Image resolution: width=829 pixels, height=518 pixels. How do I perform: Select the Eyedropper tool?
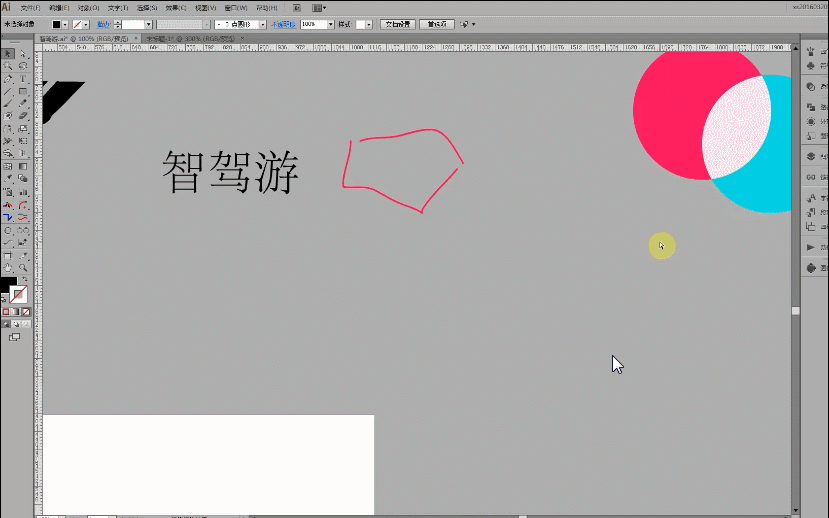7,179
